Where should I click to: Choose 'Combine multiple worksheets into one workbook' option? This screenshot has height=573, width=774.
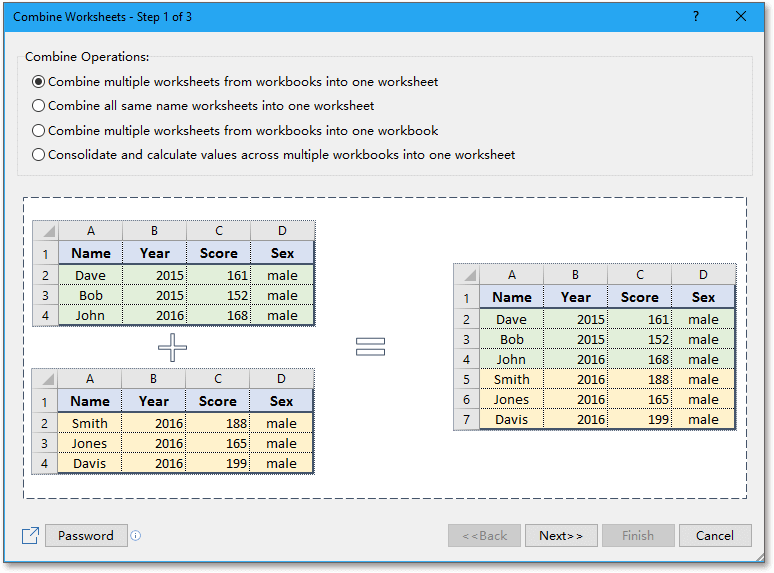39,131
